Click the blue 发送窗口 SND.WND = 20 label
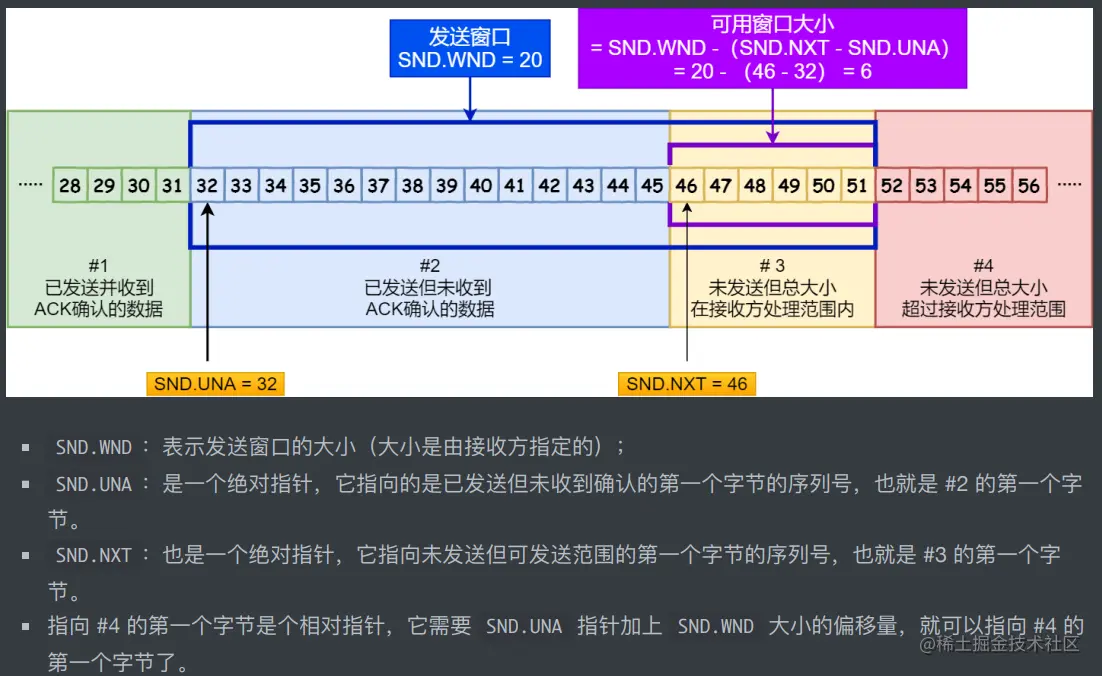Image resolution: width=1102 pixels, height=676 pixels. click(470, 47)
